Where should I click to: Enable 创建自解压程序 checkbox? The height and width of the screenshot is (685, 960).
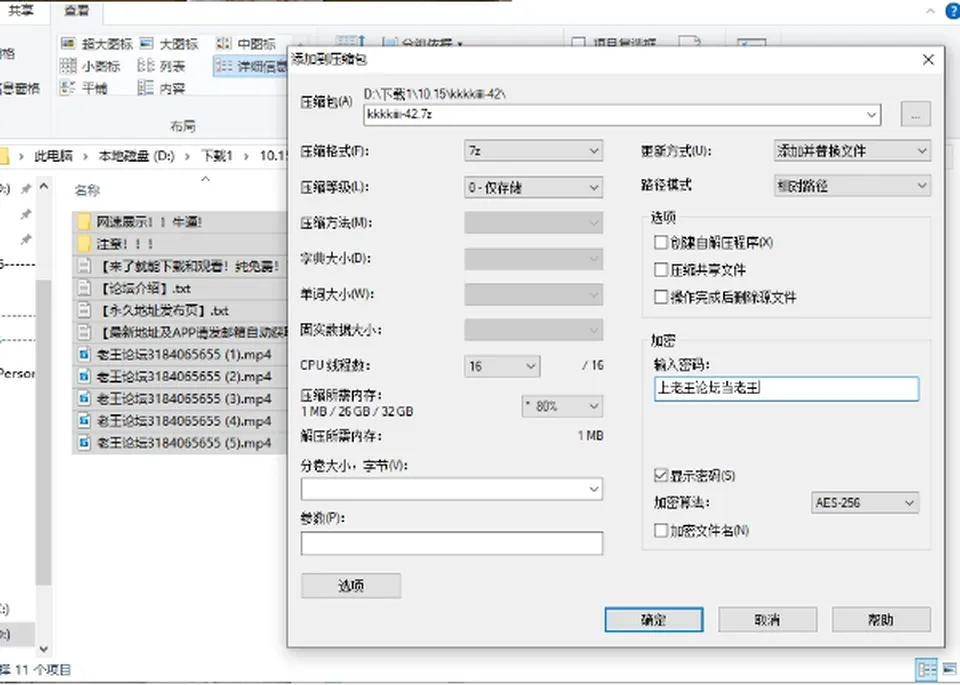661,242
